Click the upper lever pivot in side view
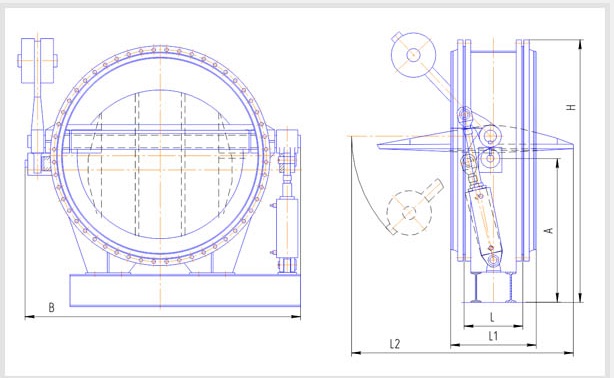Image resolution: width=614 pixels, height=378 pixels. (465, 115)
